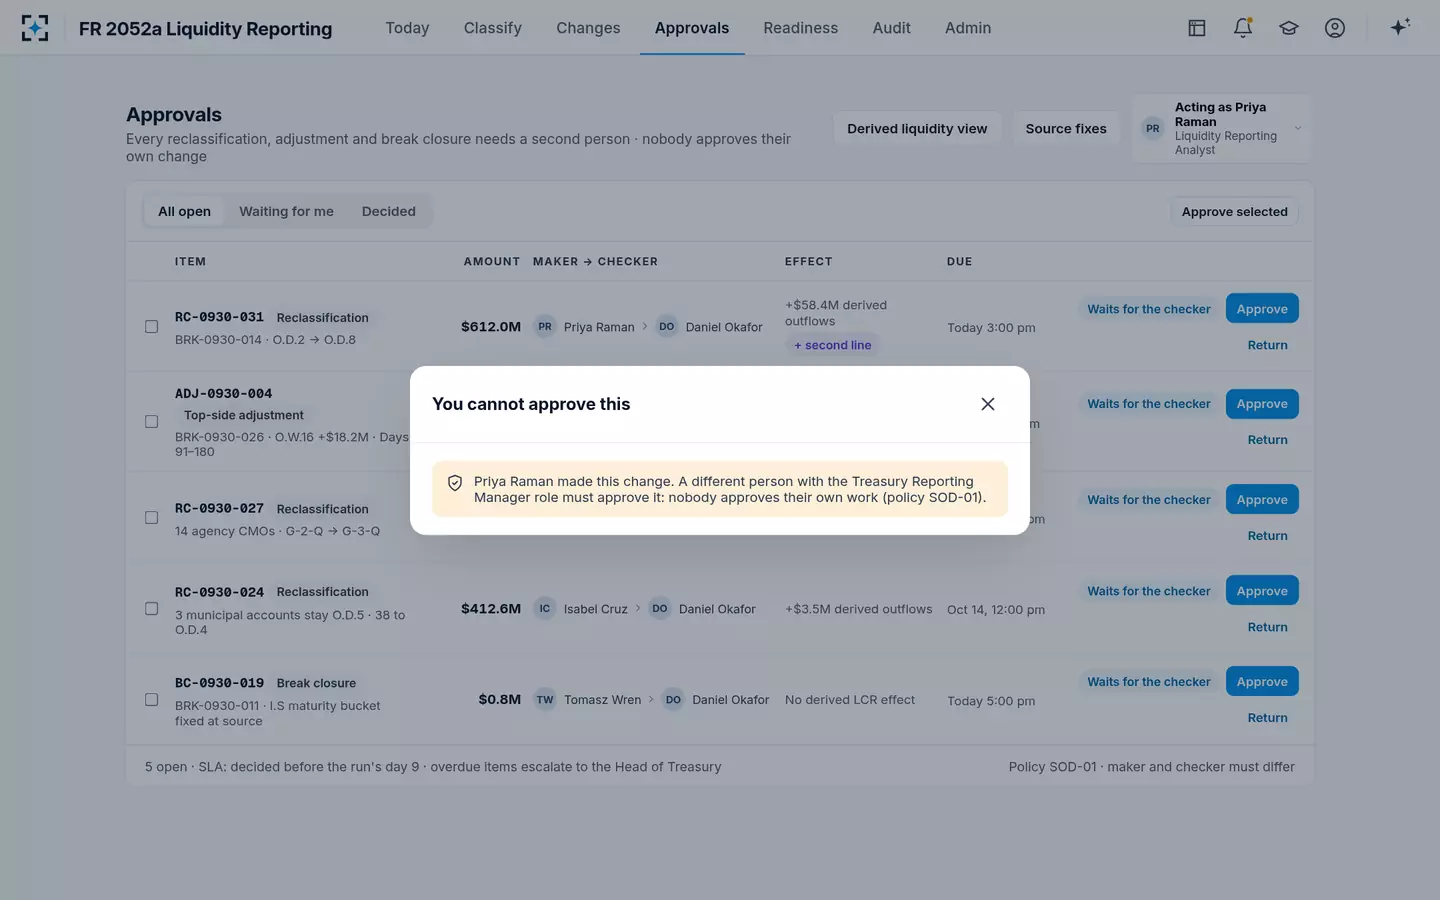Click the IC avatar for Isabel Cruz
Image resolution: width=1440 pixels, height=900 pixels.
coord(545,609)
